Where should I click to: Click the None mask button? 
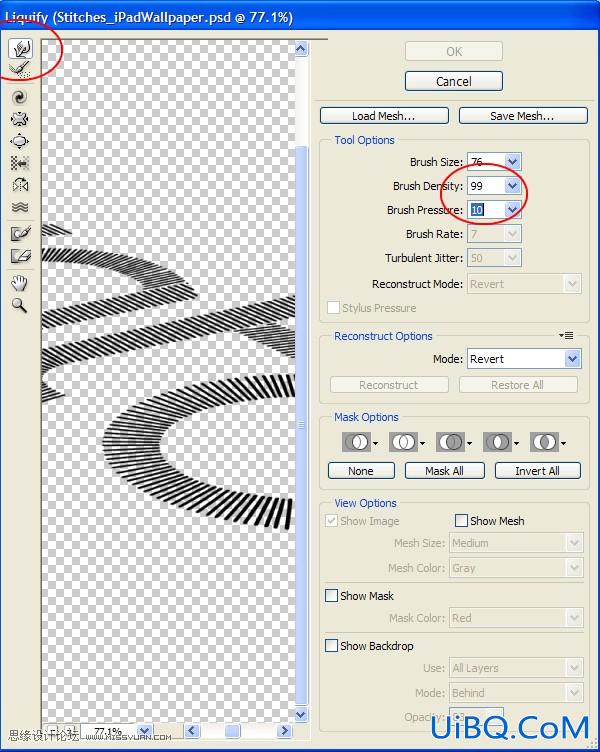pos(361,471)
